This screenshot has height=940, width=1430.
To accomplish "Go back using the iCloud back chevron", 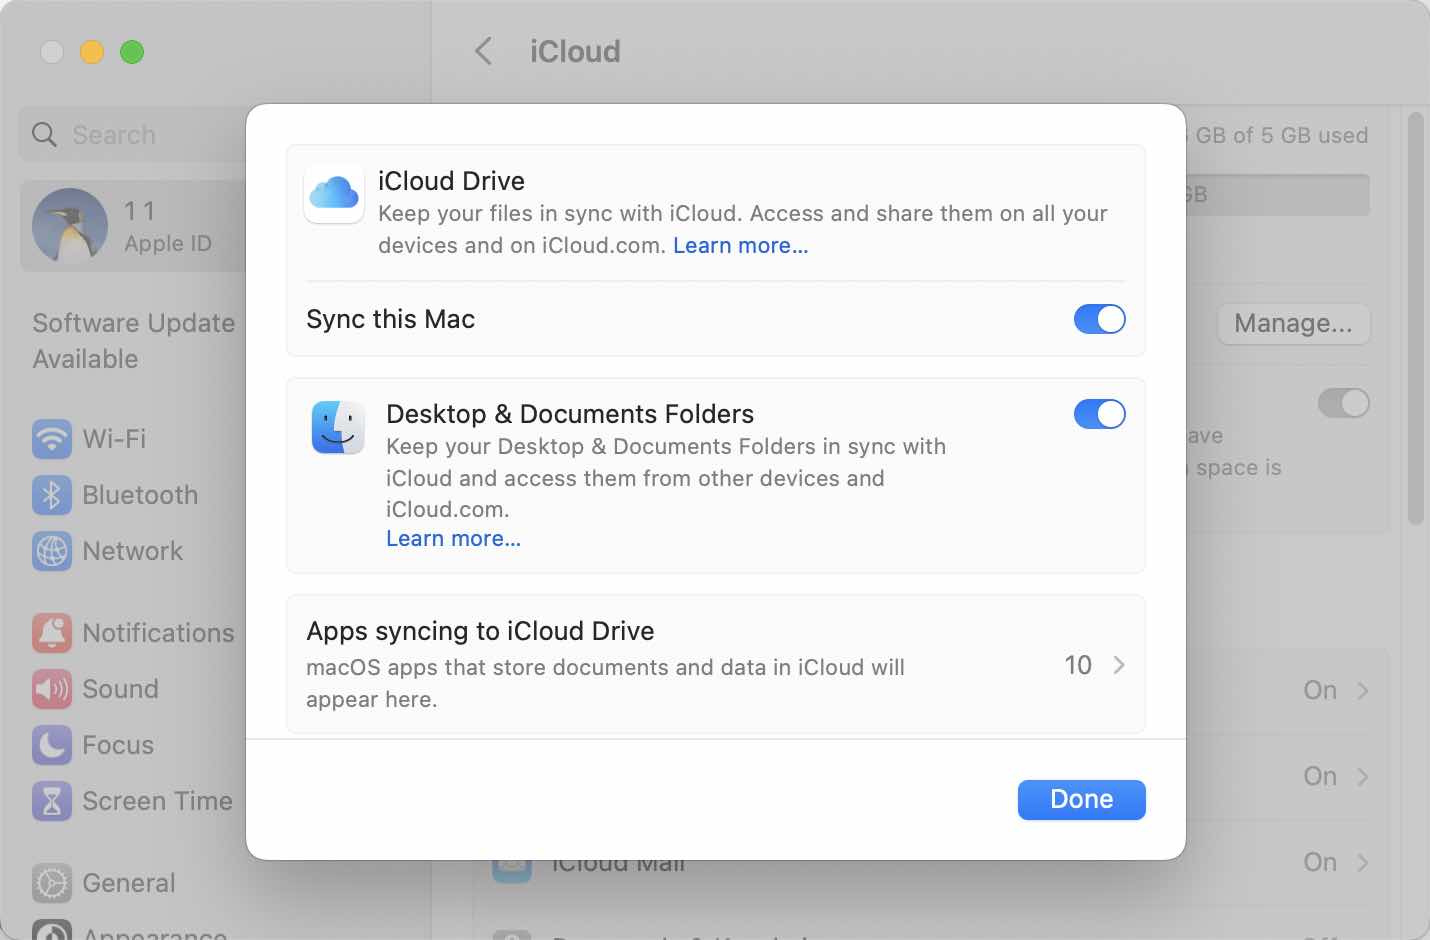I will point(484,51).
